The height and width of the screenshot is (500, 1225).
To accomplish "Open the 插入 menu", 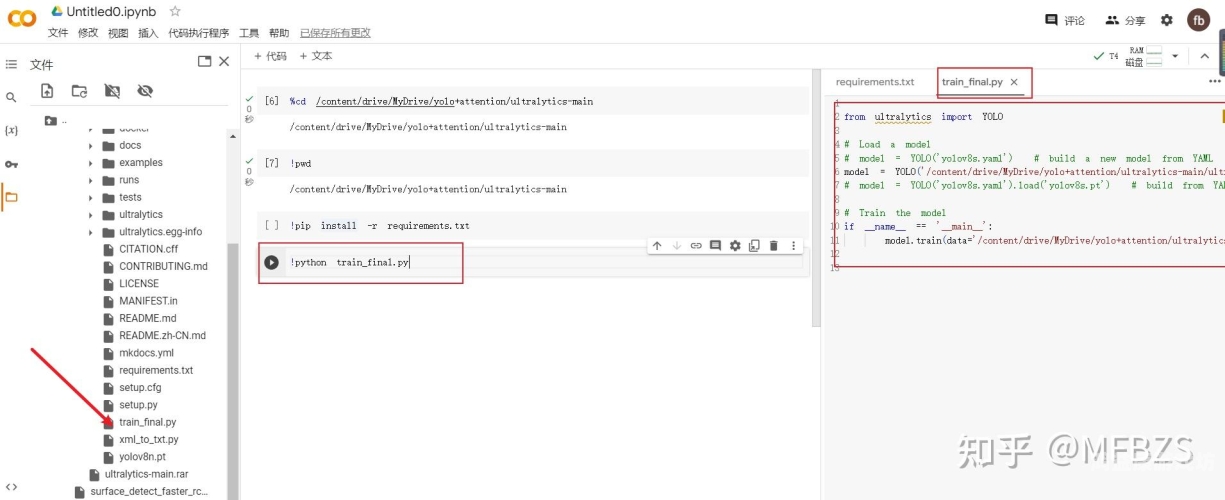I will (x=148, y=33).
